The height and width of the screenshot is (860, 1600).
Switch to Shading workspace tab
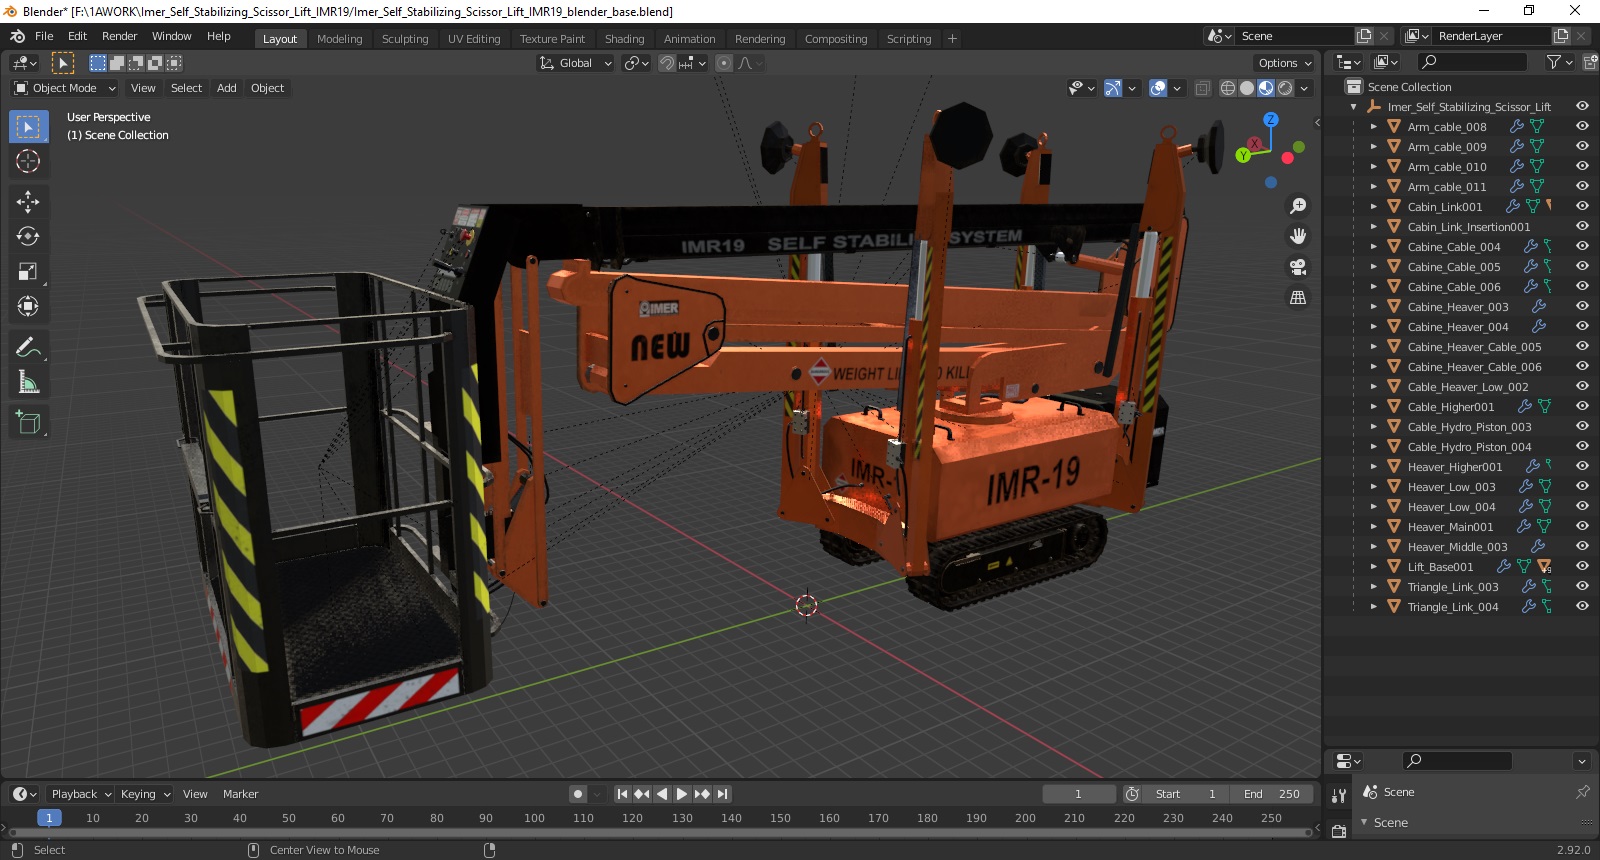pos(624,39)
